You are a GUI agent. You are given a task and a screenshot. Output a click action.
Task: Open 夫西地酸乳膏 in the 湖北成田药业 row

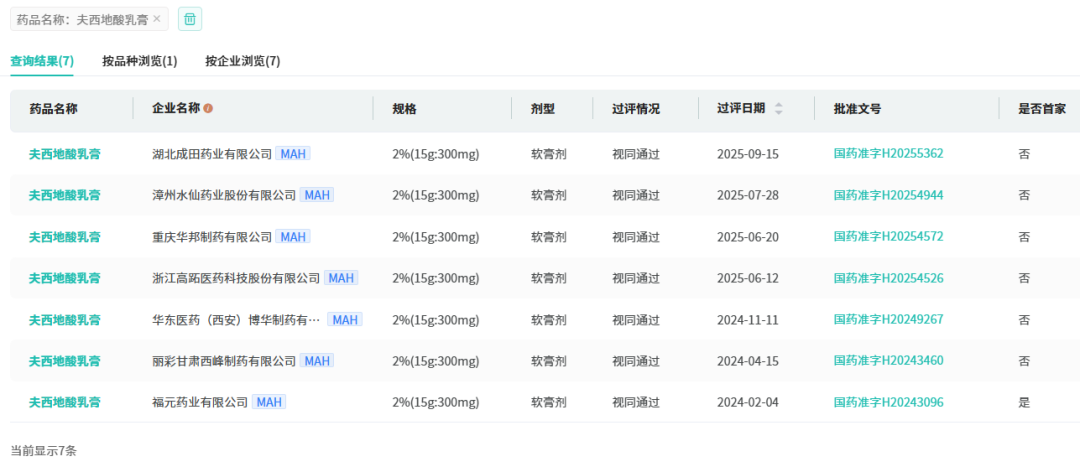pyautogui.click(x=64, y=154)
